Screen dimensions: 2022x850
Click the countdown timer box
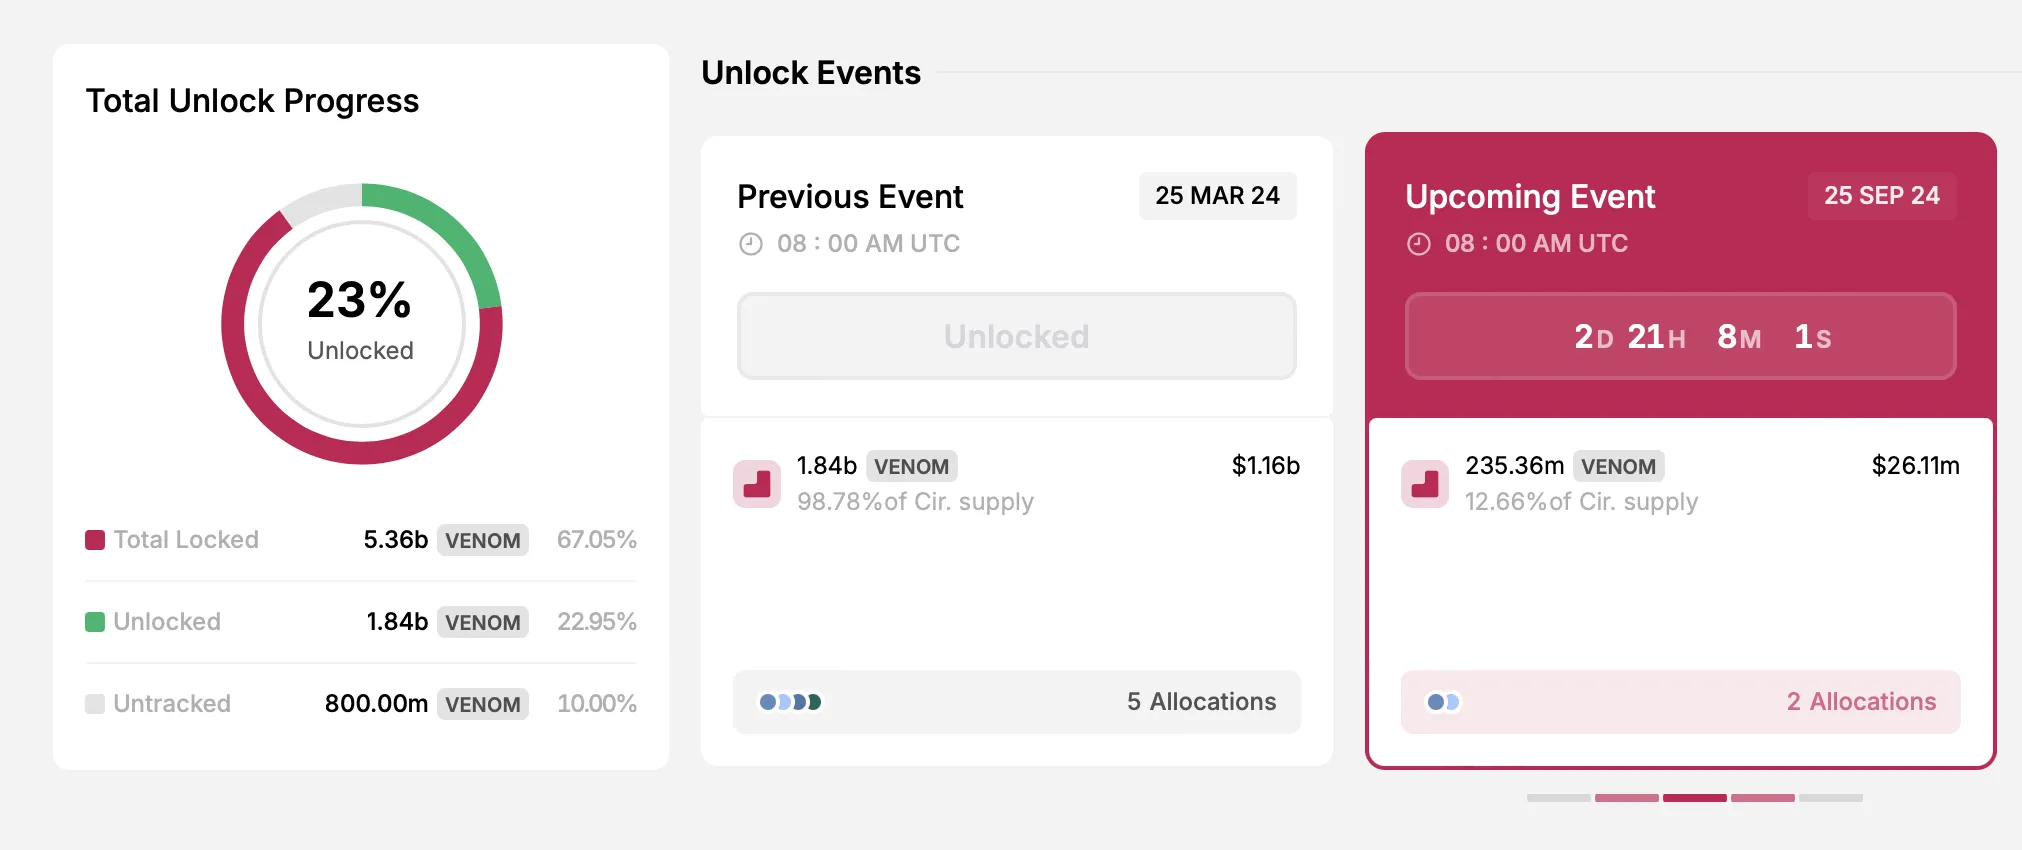point(1680,336)
